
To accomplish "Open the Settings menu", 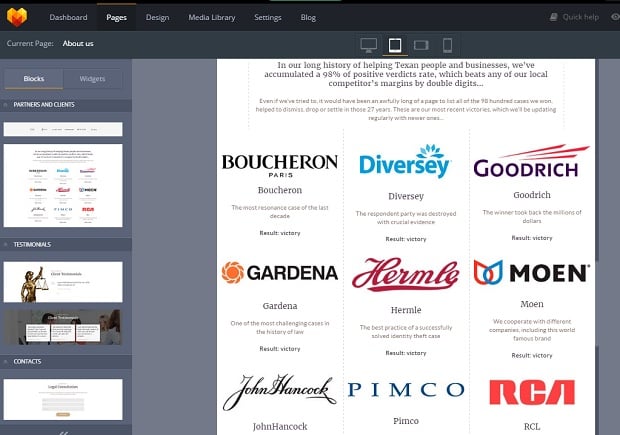I will pos(267,17).
